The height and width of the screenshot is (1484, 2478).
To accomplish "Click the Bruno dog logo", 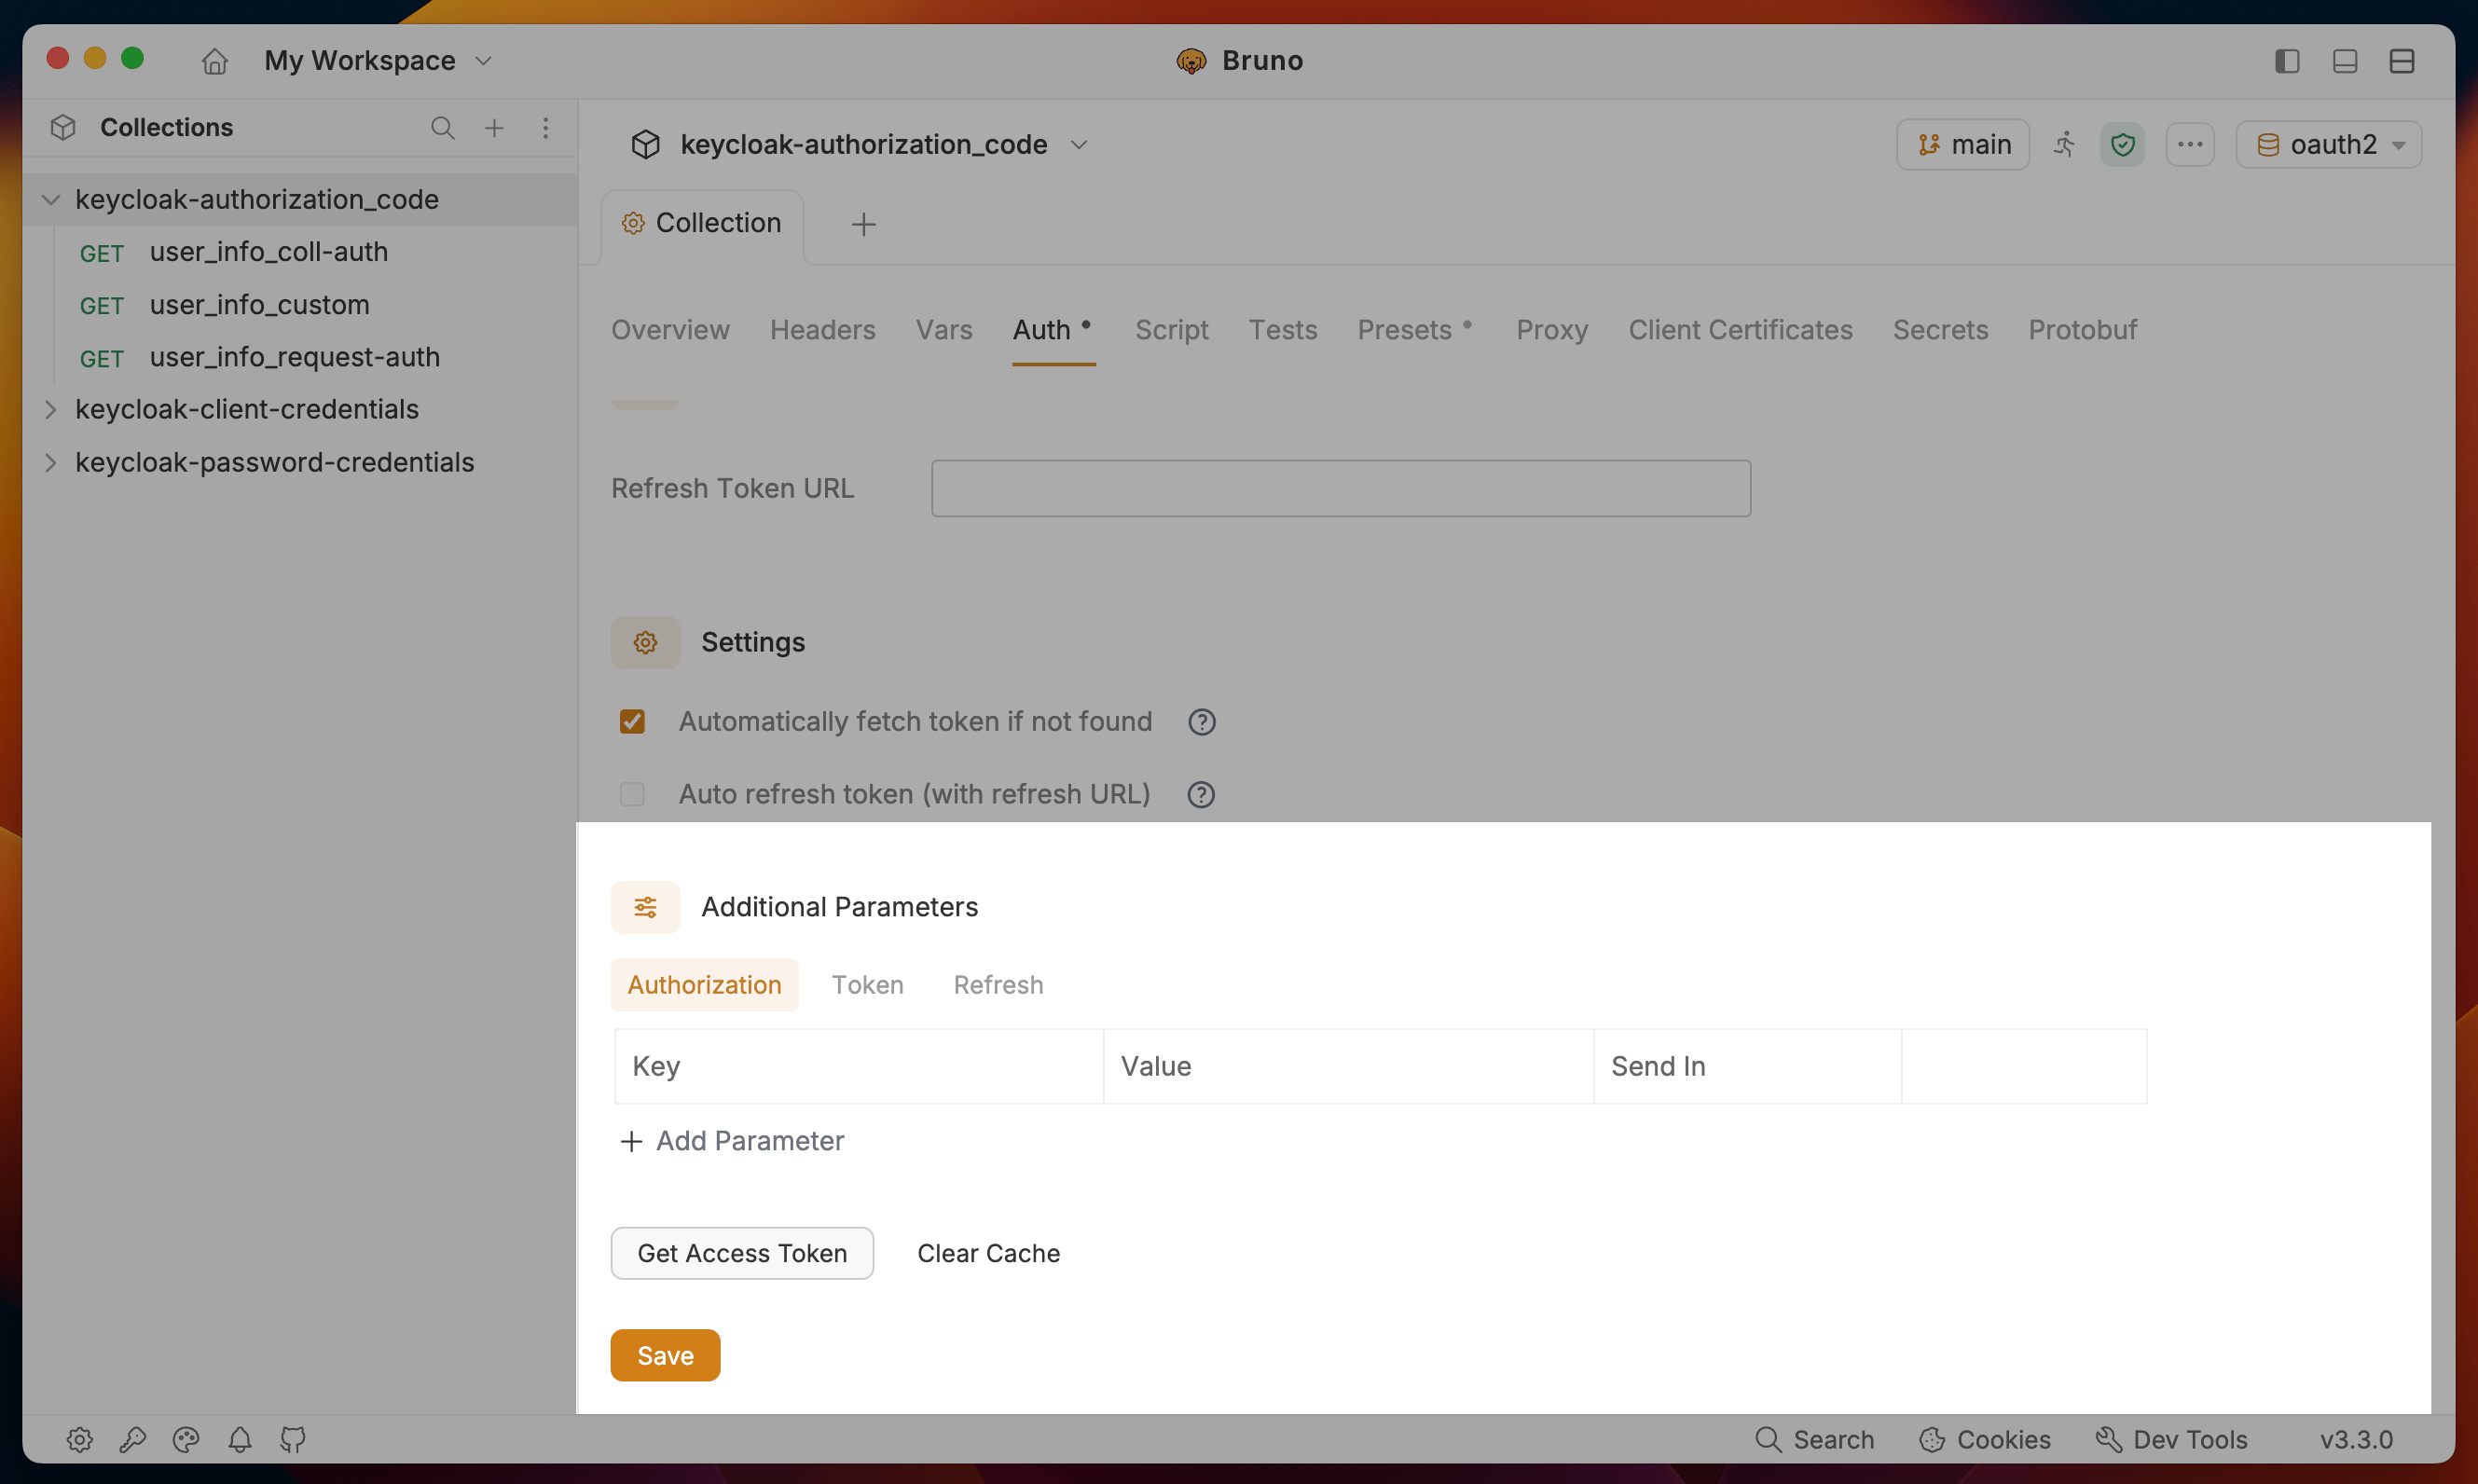I will (x=1190, y=61).
